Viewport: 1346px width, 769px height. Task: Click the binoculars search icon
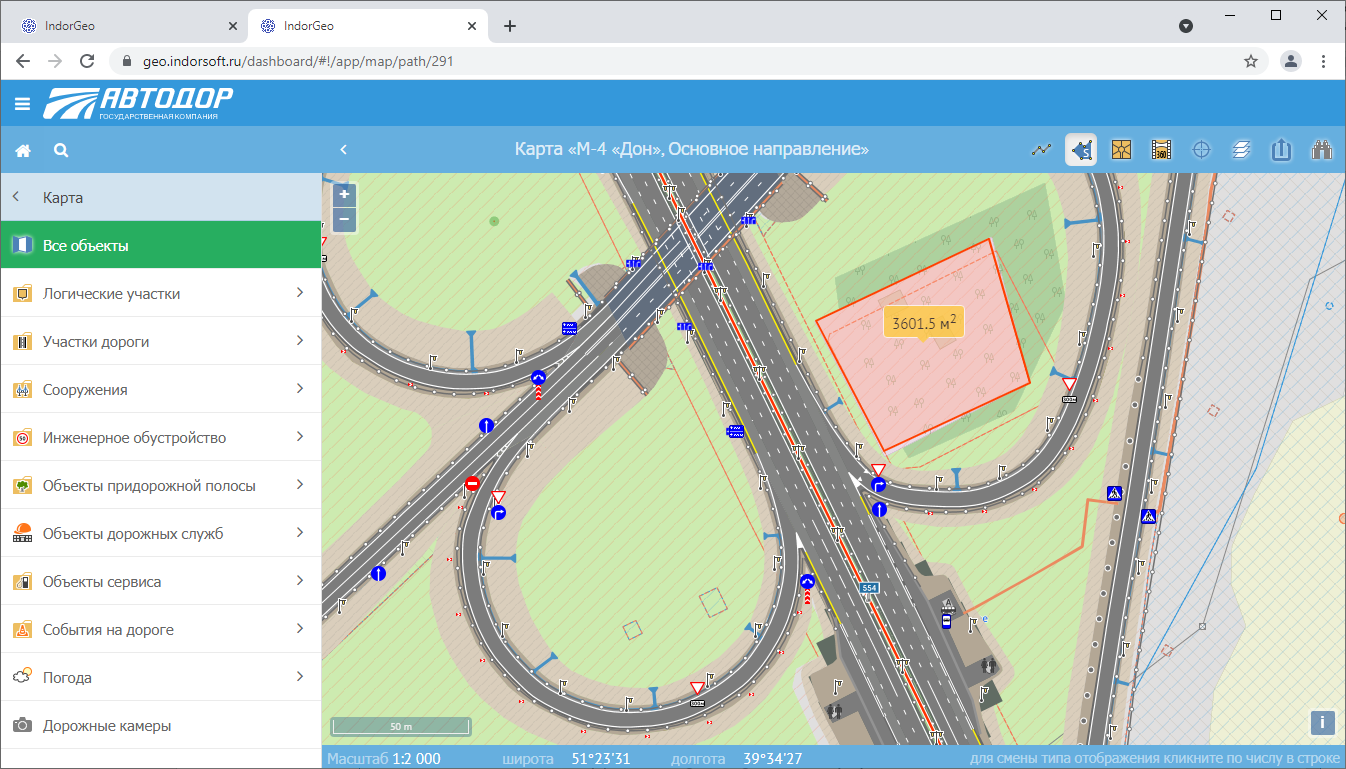(1322, 150)
